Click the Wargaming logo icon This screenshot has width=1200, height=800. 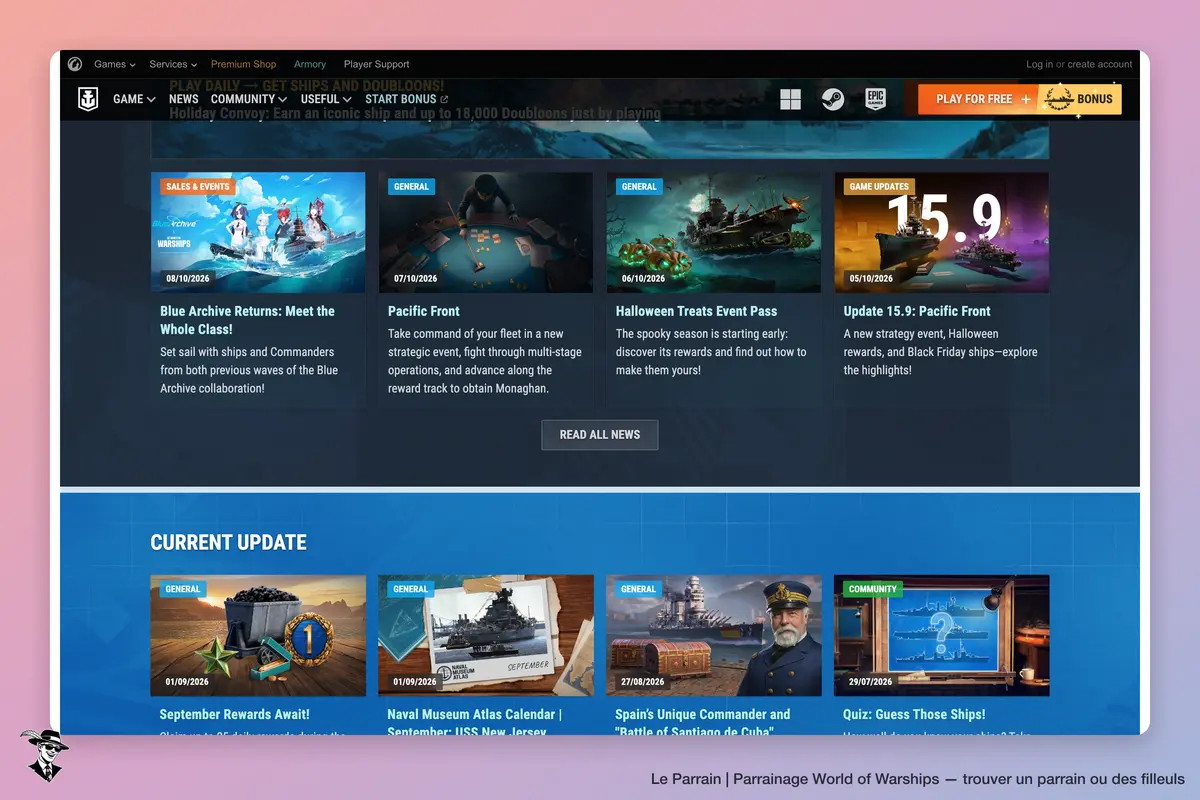pos(74,64)
